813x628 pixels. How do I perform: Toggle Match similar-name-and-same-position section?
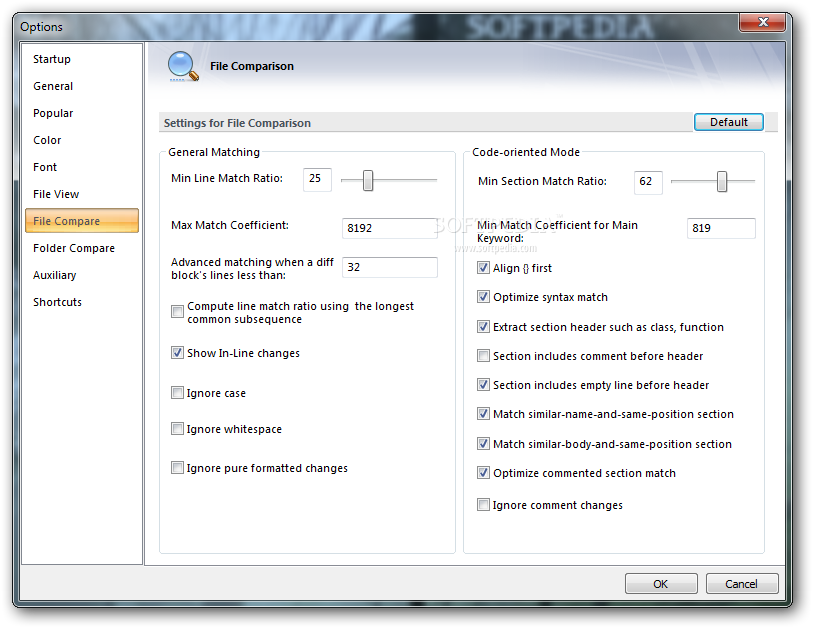click(x=483, y=414)
